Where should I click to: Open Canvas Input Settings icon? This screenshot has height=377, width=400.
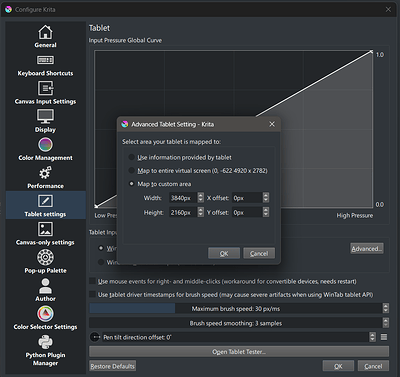coord(45,88)
